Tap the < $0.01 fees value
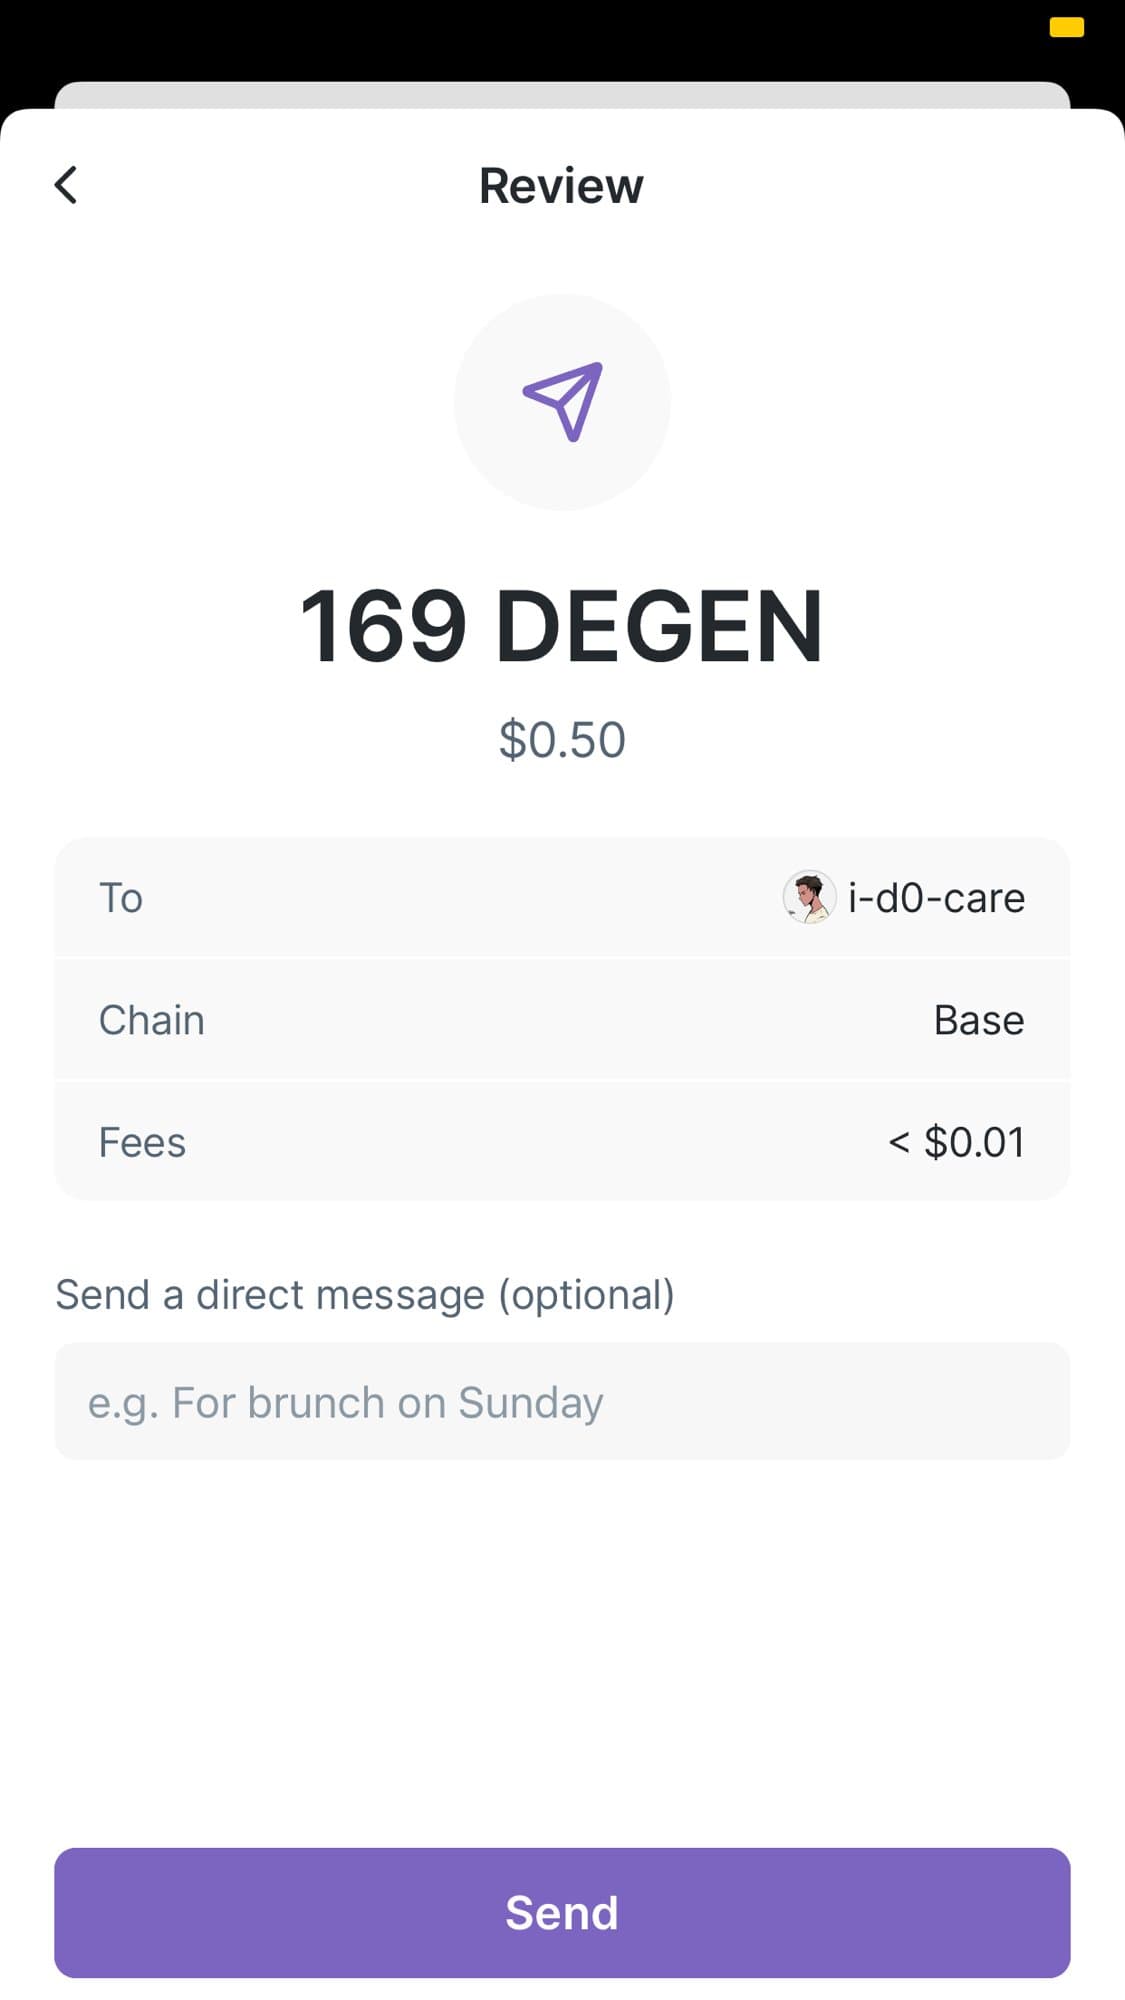Image resolution: width=1125 pixels, height=2000 pixels. pos(956,1142)
